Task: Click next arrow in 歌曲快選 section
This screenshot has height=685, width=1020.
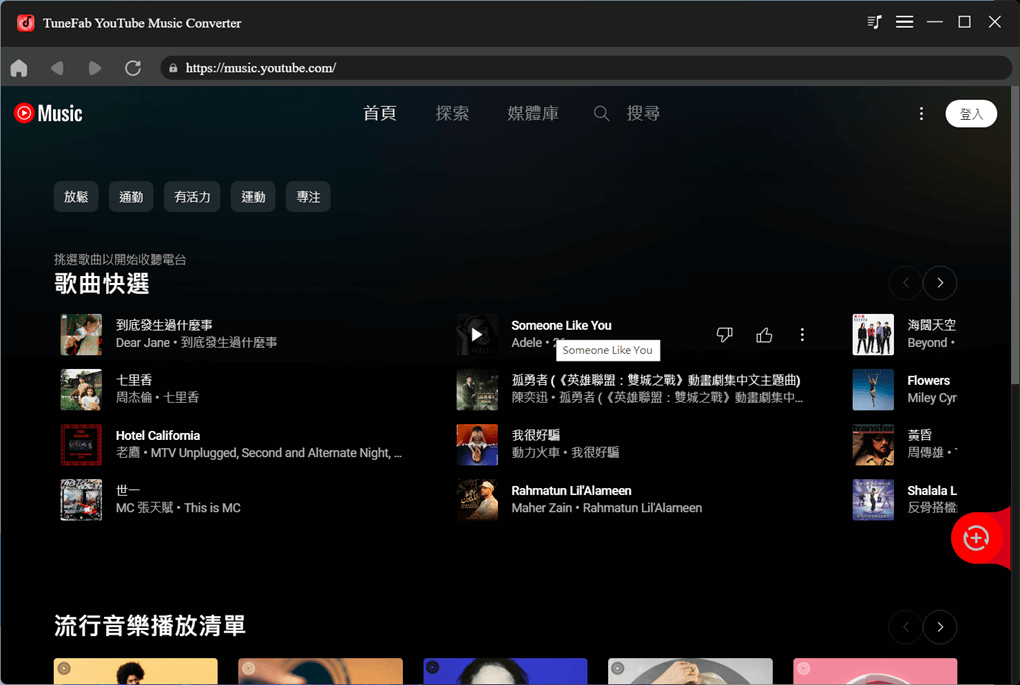Action: 940,282
